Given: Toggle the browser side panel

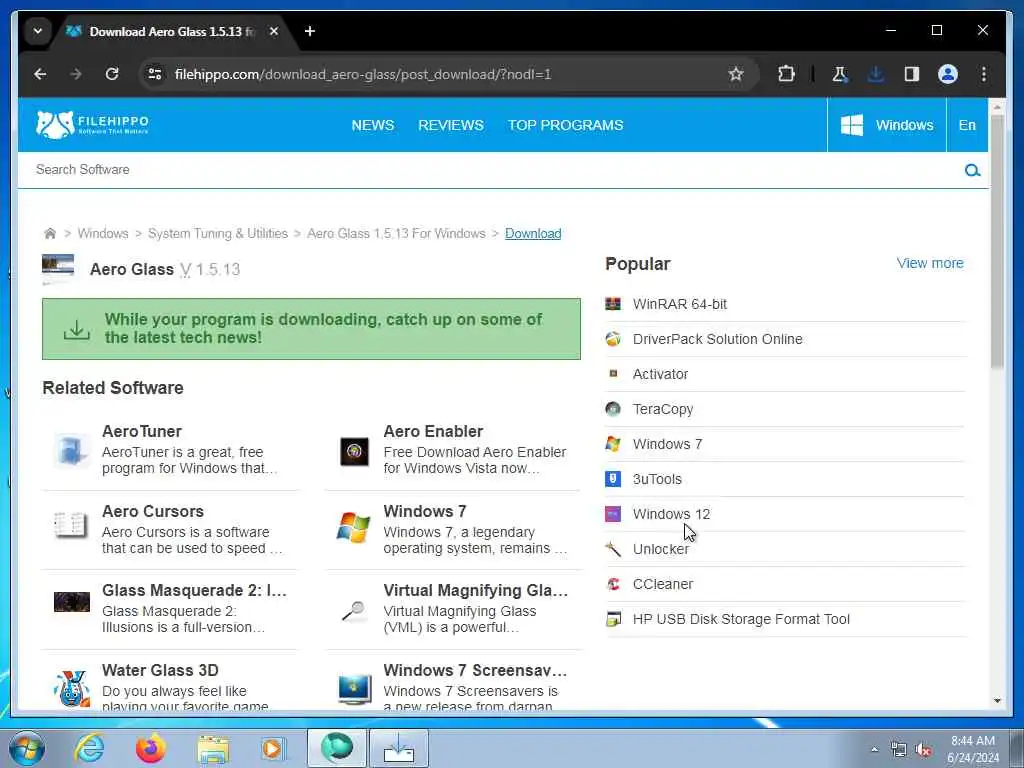Looking at the screenshot, I should (x=912, y=74).
